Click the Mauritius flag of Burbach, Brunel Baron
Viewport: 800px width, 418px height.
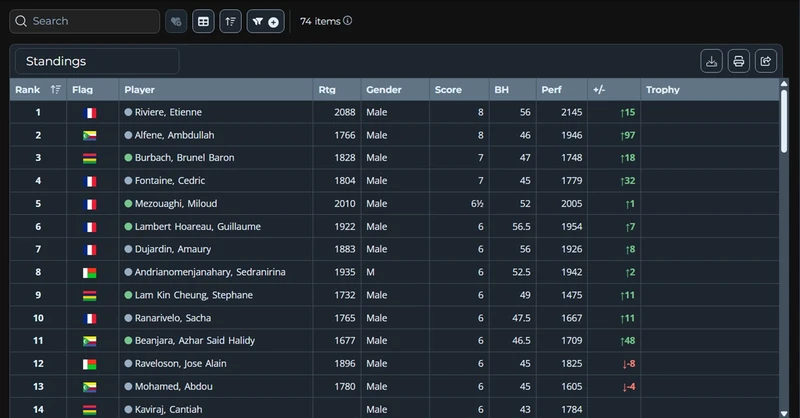pos(90,158)
